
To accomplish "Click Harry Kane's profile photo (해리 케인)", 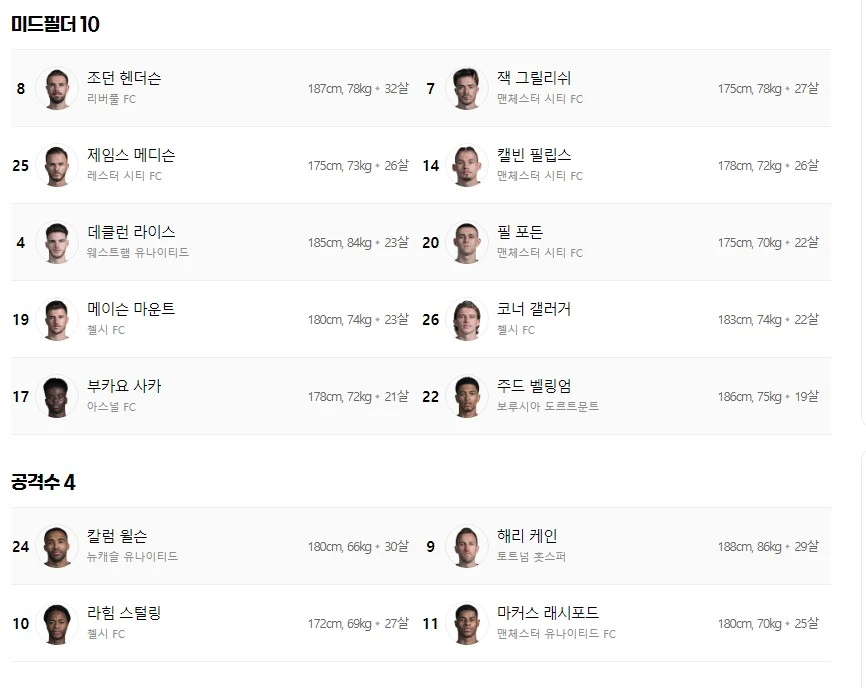I will (466, 547).
